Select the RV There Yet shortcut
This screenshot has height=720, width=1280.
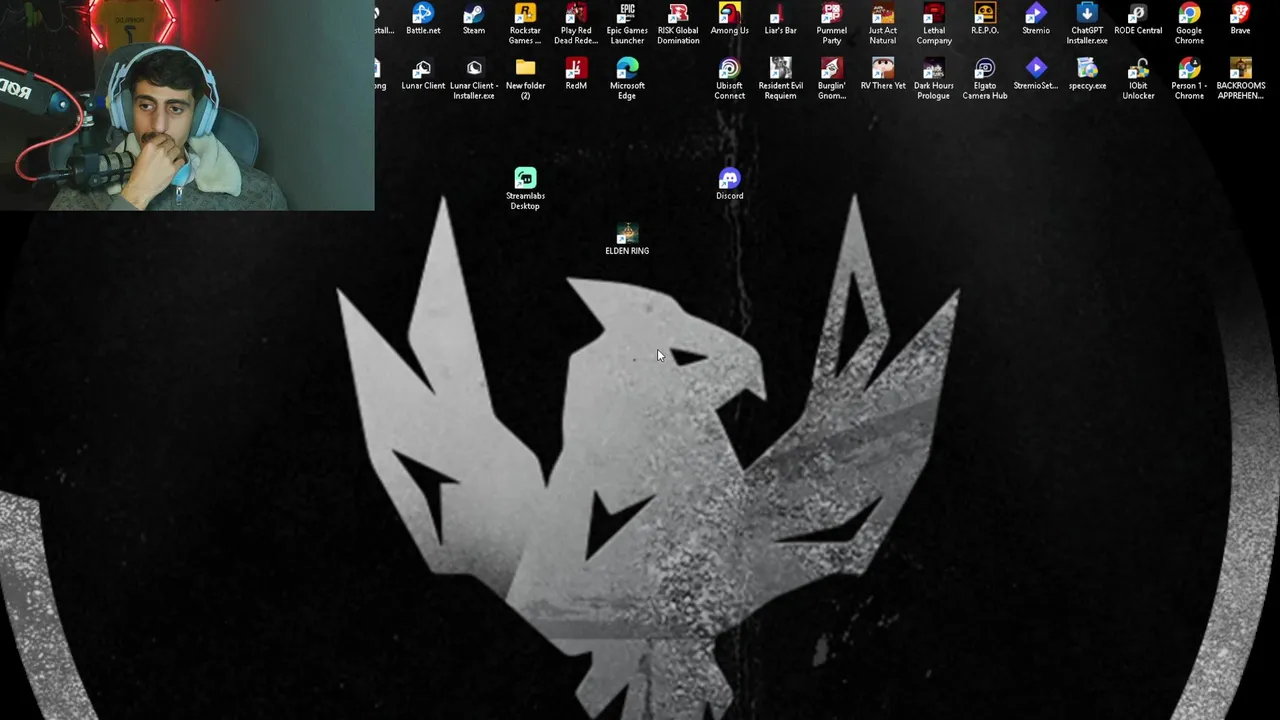(882, 75)
